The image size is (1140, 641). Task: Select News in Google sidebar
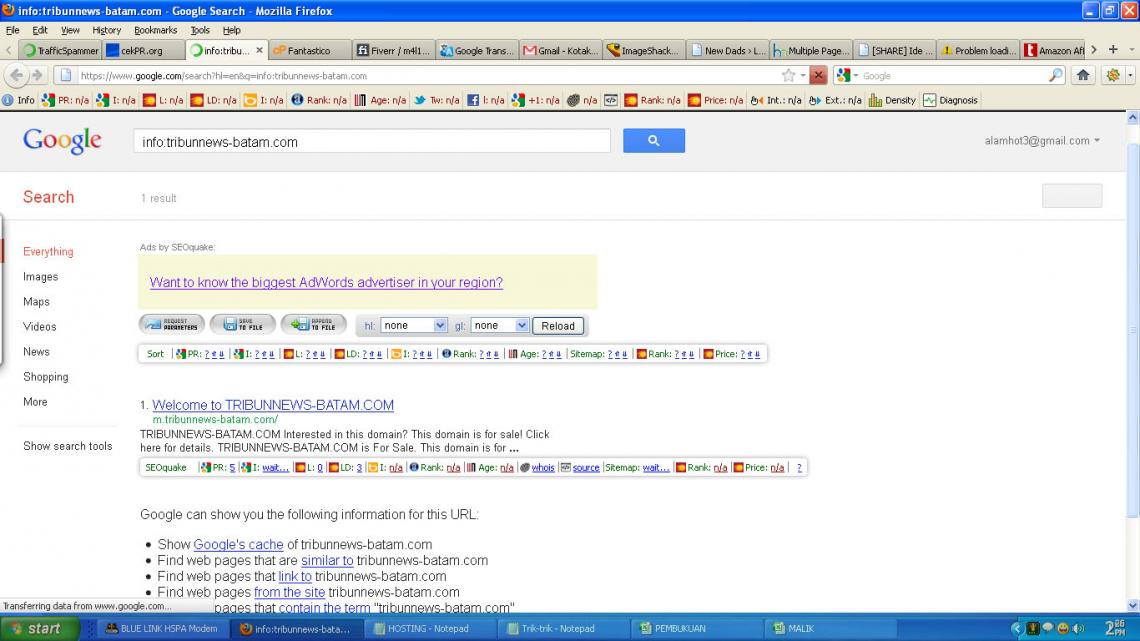point(36,351)
